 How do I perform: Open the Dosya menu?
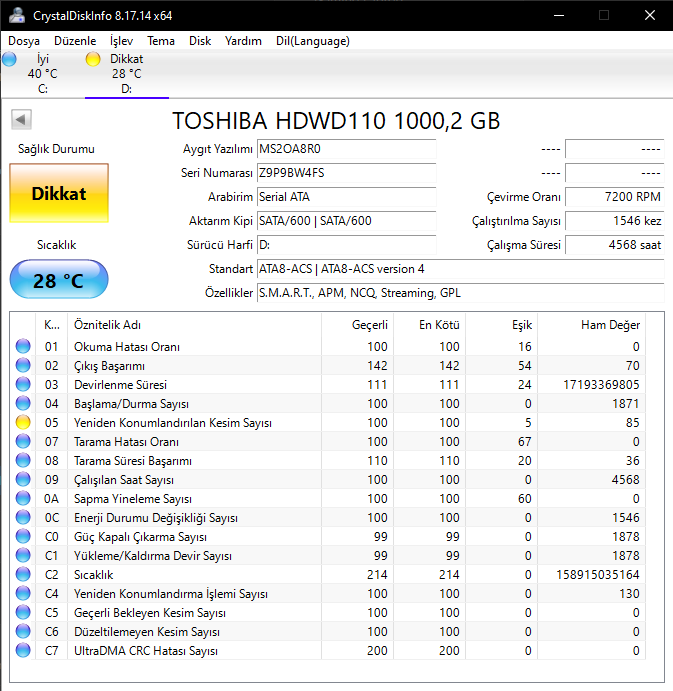tap(24, 41)
